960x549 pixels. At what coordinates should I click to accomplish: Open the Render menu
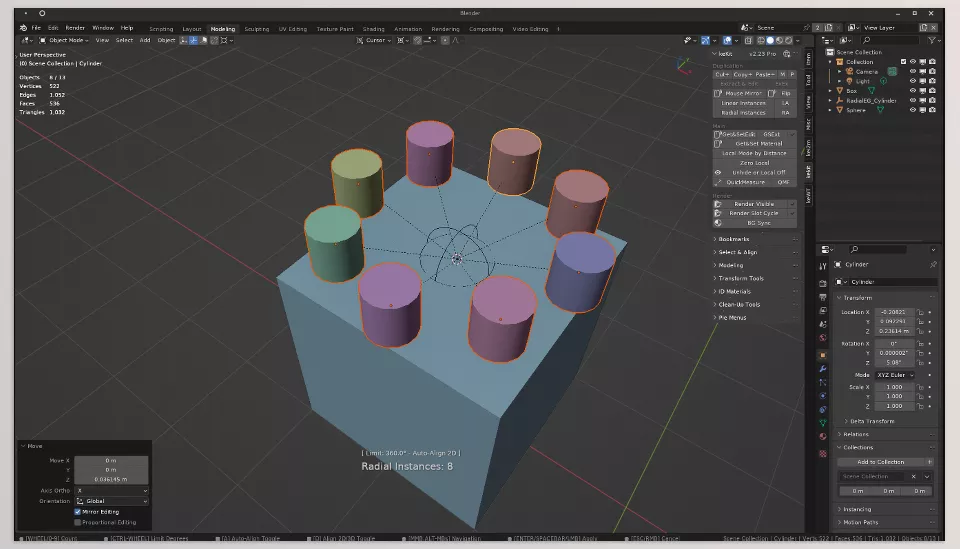point(75,28)
